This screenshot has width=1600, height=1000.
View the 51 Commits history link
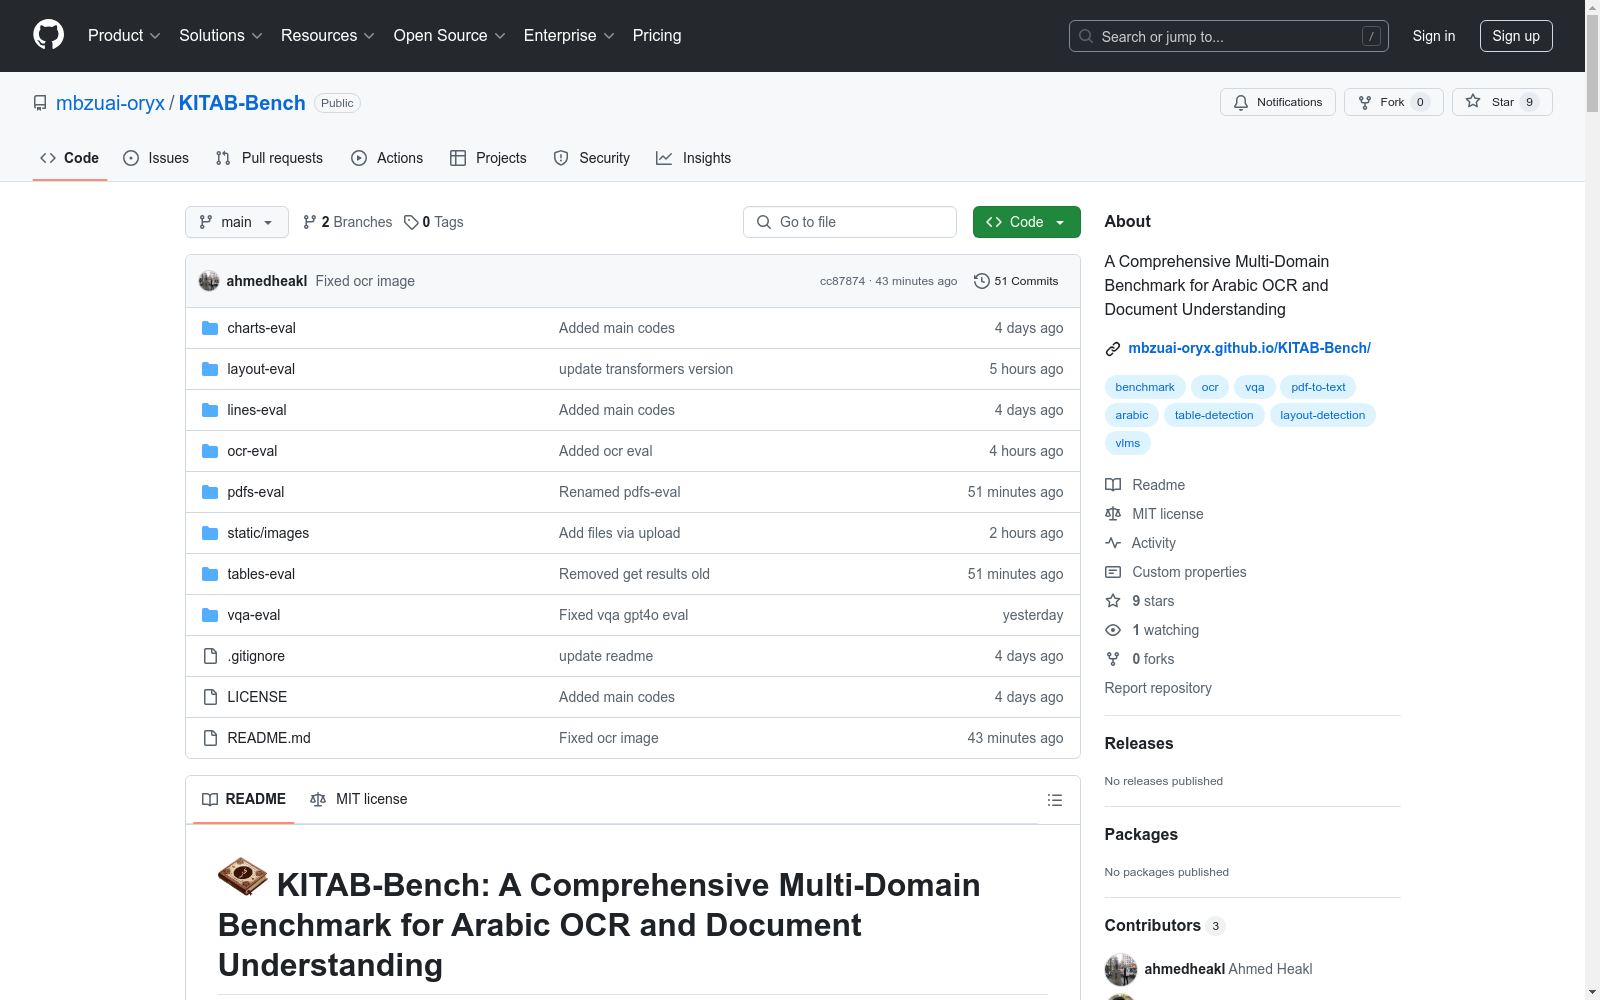coord(1016,281)
